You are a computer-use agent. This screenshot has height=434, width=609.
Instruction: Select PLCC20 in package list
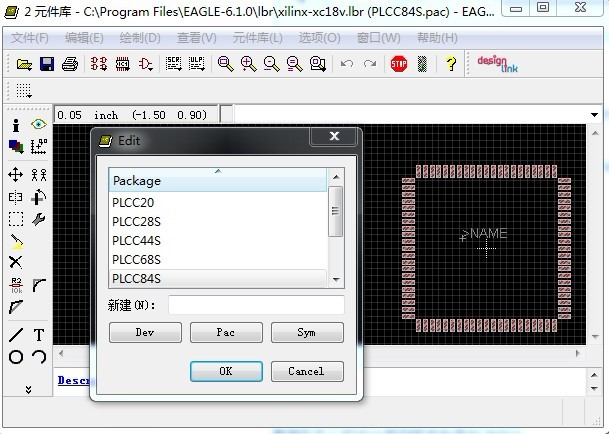point(218,202)
